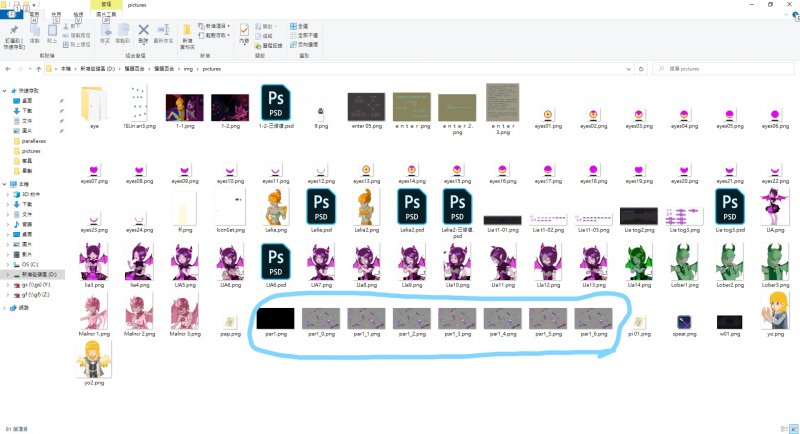Select the eye folder
800x434 pixels.
click(94, 104)
